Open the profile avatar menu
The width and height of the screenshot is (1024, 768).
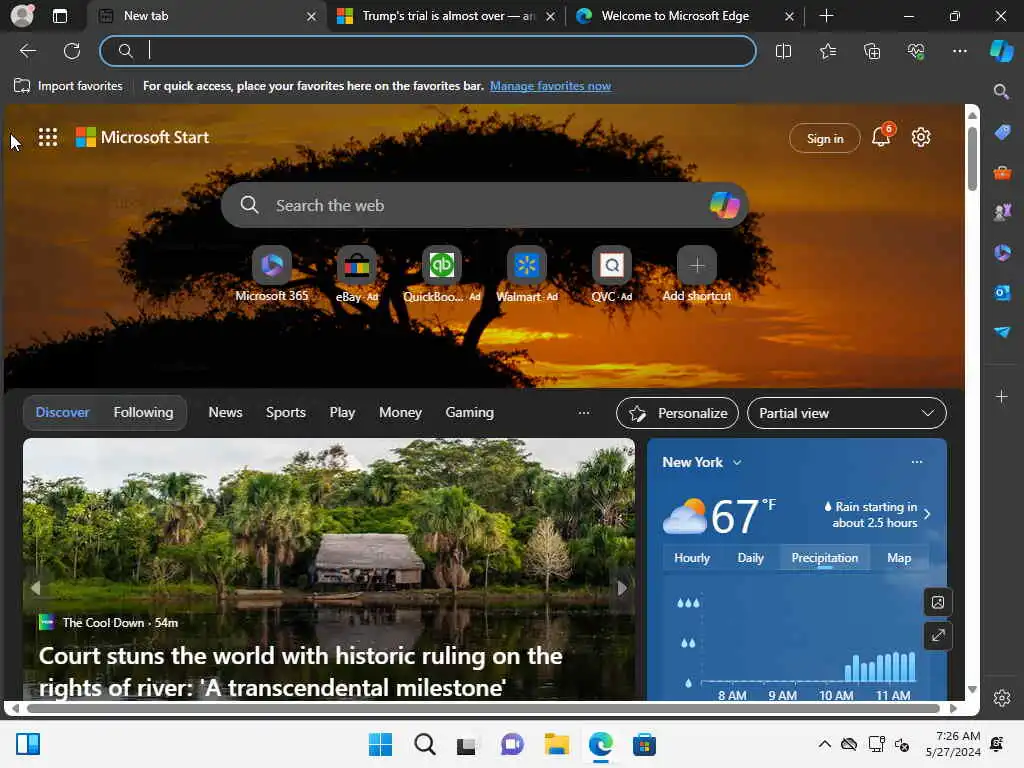pyautogui.click(x=22, y=16)
